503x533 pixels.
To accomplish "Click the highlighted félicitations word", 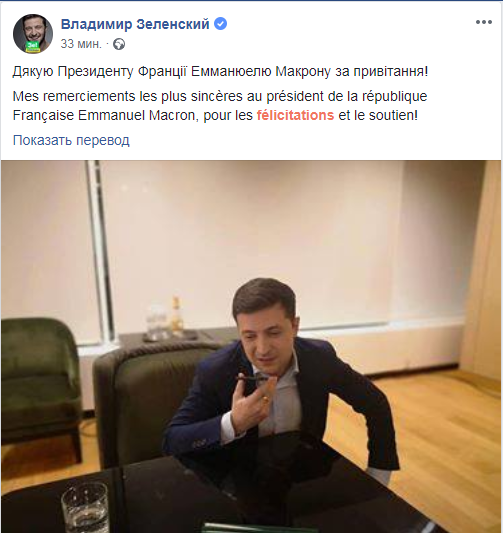I will pyautogui.click(x=295, y=115).
